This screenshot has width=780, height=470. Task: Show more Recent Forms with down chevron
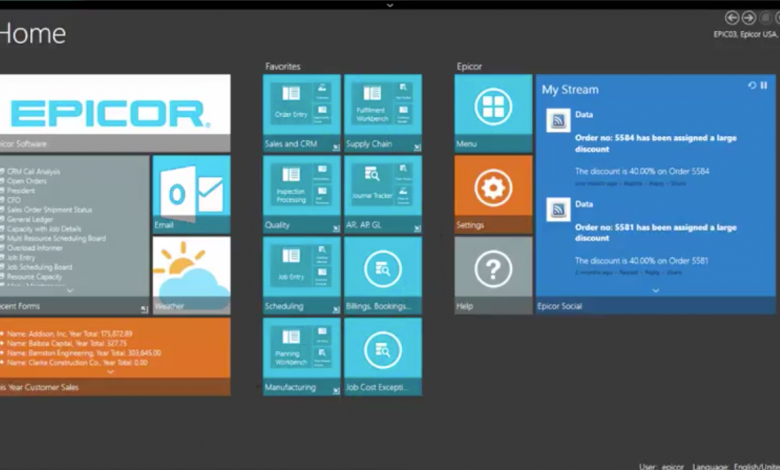pyautogui.click(x=70, y=290)
